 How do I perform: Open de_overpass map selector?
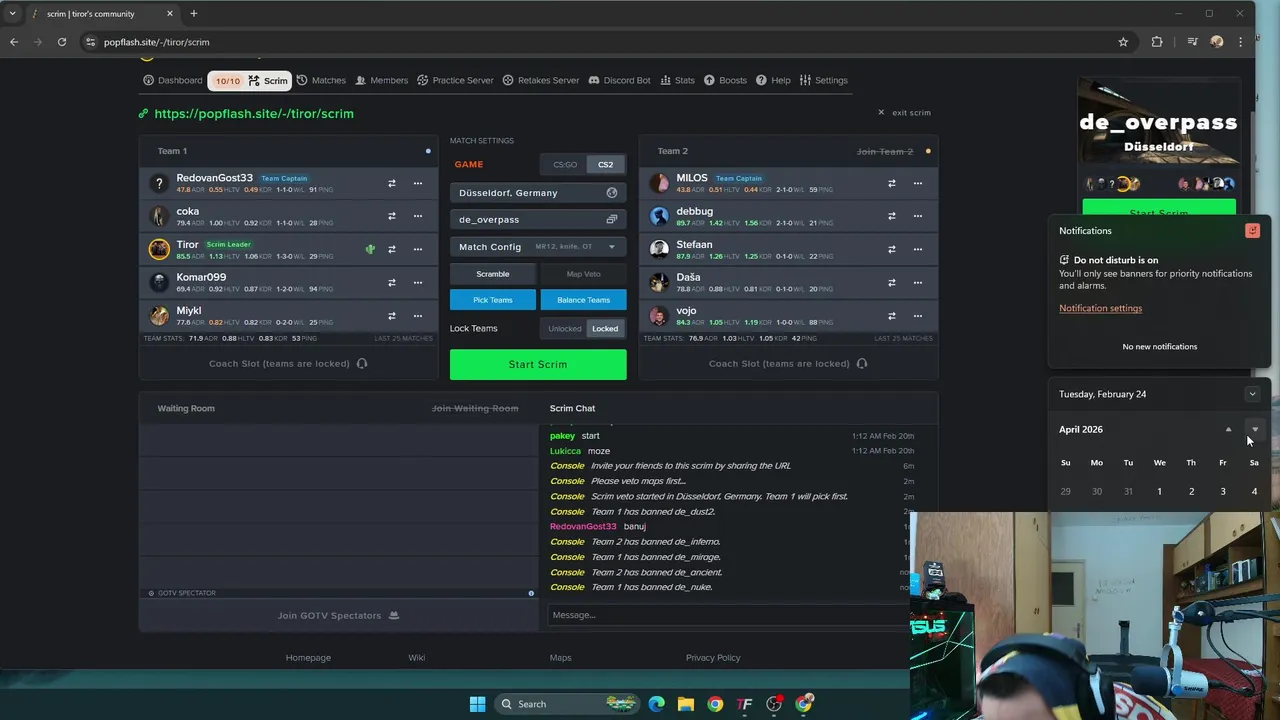point(538,219)
